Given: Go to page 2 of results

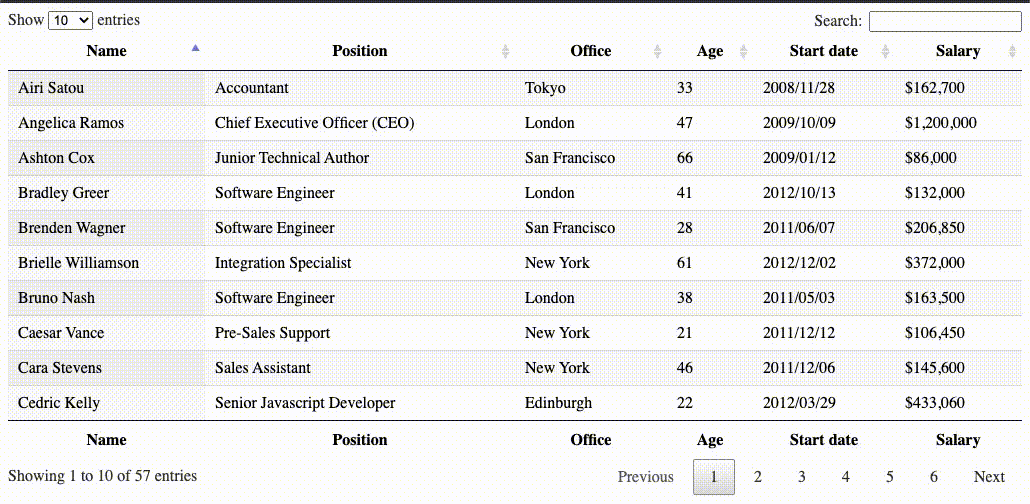Looking at the screenshot, I should pos(758,477).
